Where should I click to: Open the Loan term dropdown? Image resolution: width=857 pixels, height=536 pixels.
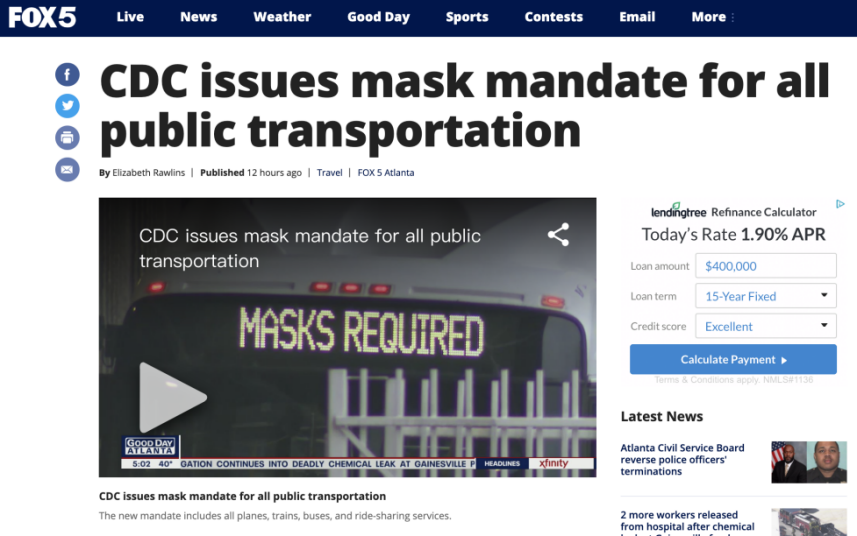pos(766,296)
